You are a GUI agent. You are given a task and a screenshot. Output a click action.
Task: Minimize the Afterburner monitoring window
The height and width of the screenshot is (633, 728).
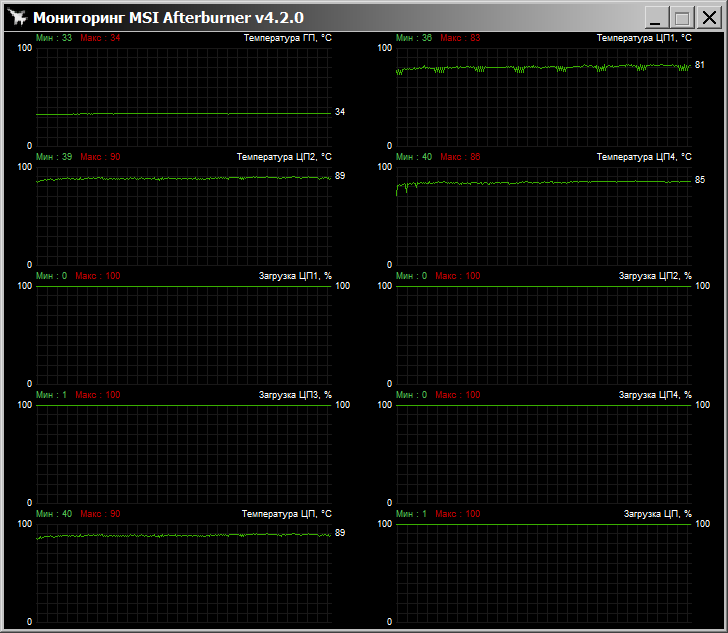coord(656,18)
